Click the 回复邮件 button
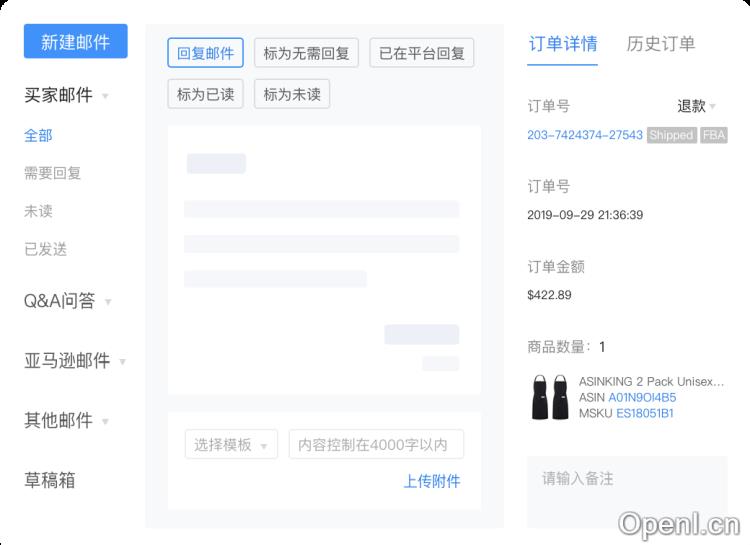The height and width of the screenshot is (545, 750). pyautogui.click(x=205, y=53)
